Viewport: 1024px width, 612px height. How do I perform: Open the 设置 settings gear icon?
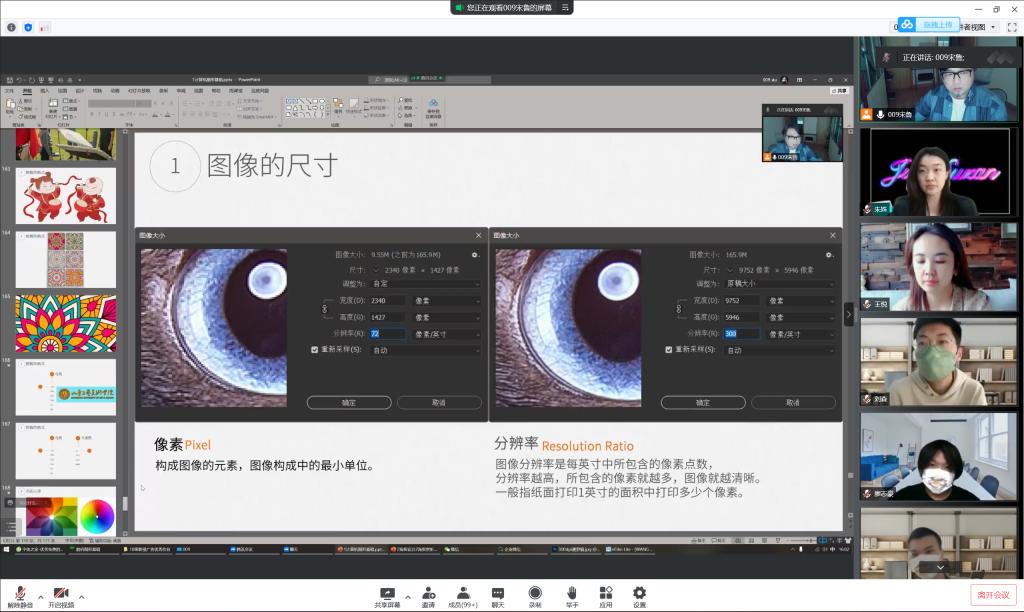point(639,592)
